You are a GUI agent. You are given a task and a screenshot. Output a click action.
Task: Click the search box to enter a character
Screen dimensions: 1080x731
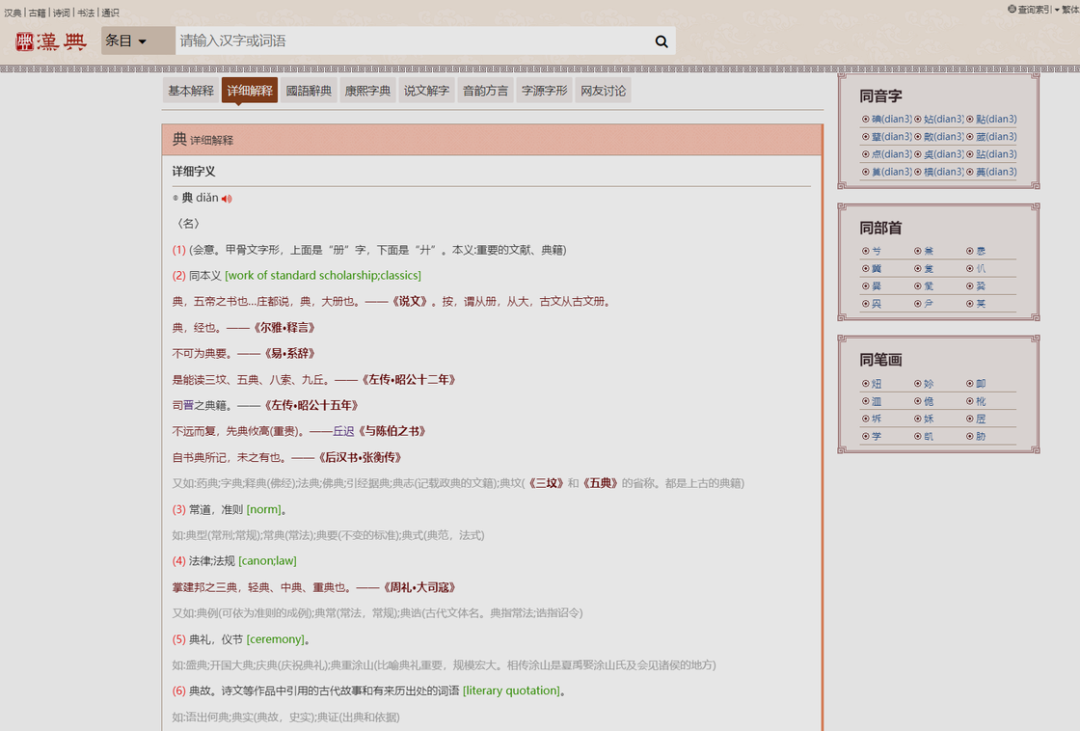coord(410,41)
